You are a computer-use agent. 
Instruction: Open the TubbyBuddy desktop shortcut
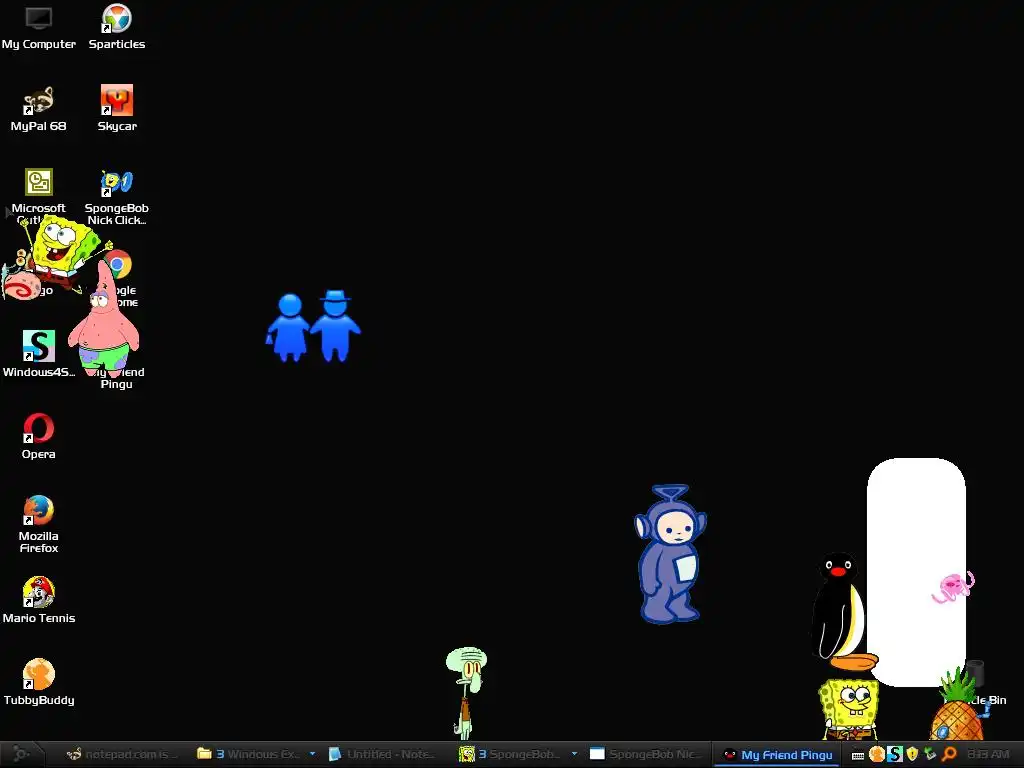tap(39, 682)
